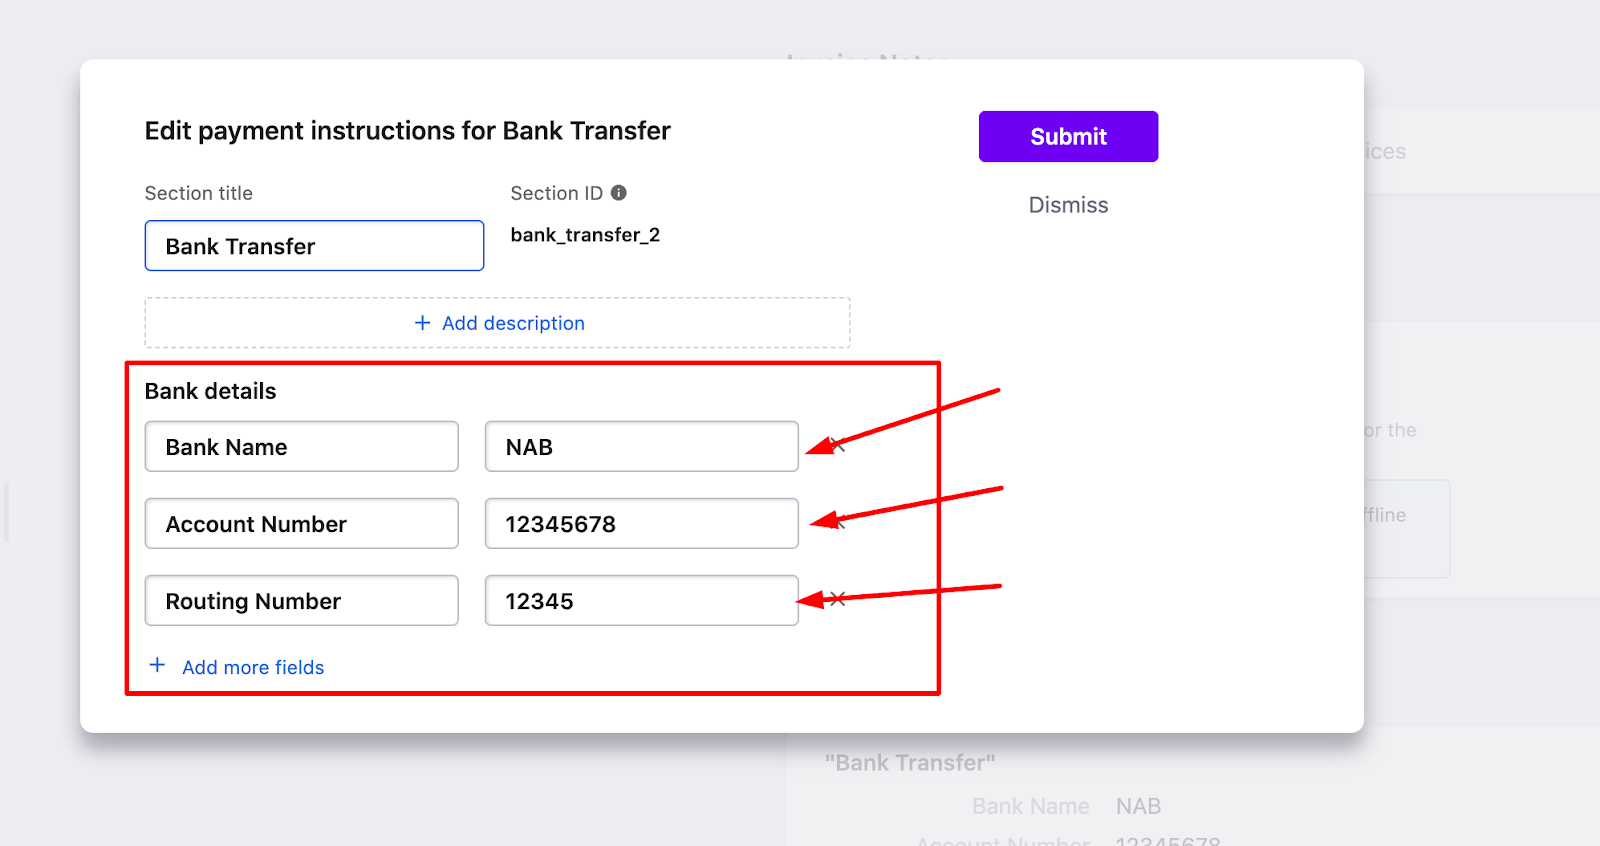Remove the Bank Name row
Image resolution: width=1600 pixels, height=846 pixels.
click(x=838, y=446)
